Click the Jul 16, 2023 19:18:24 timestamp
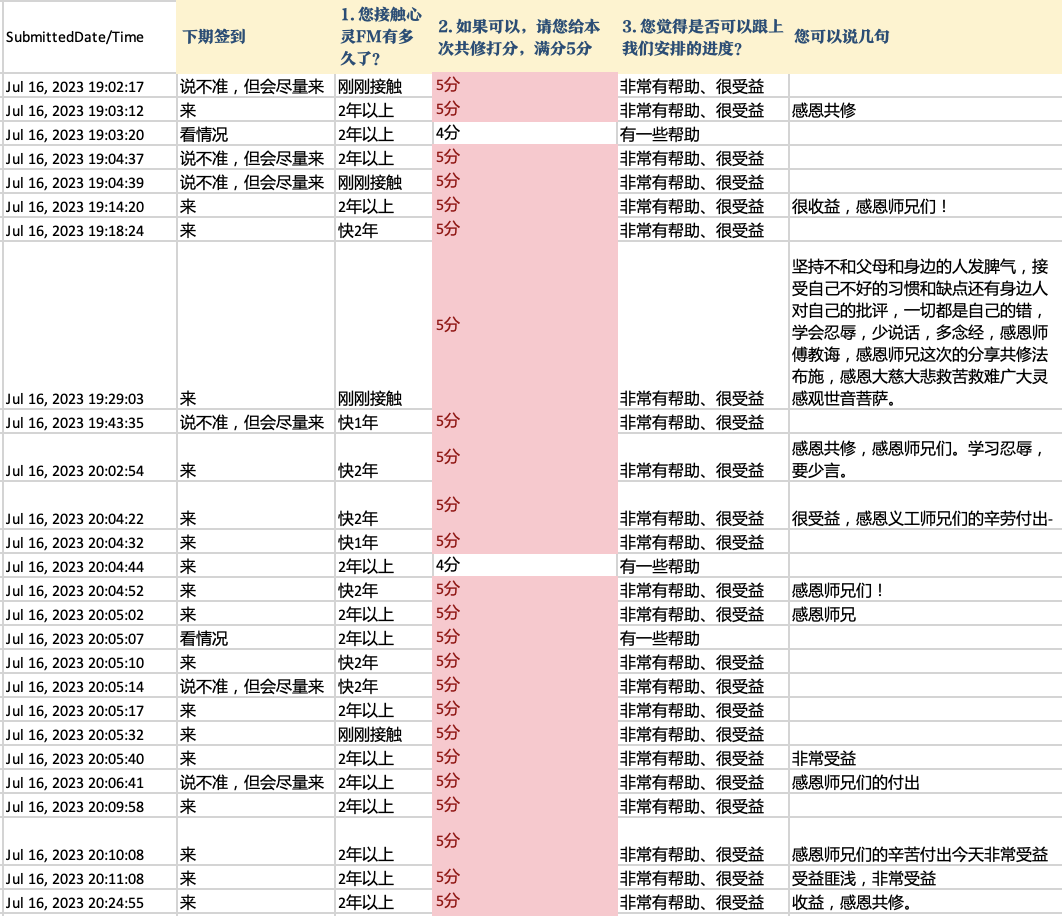 (75, 231)
